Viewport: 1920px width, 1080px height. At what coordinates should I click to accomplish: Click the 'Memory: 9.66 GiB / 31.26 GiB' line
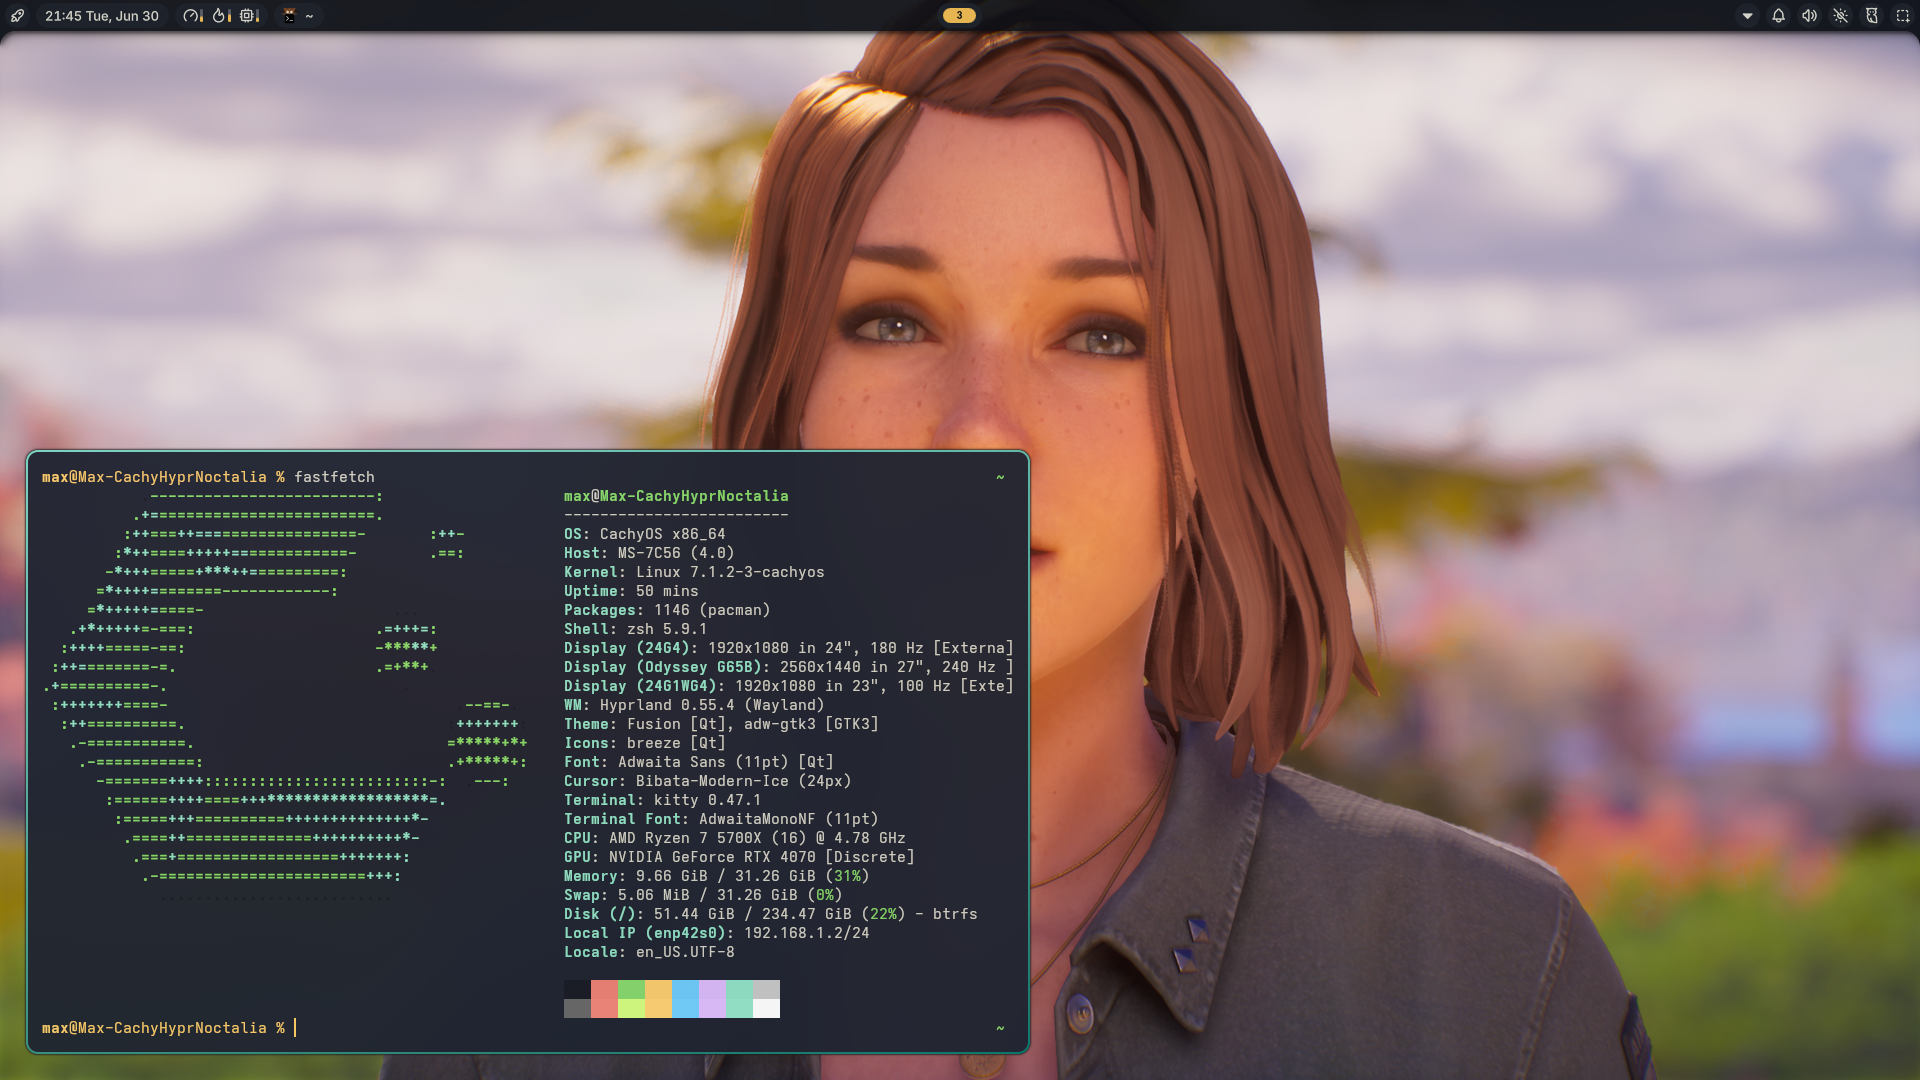click(x=717, y=876)
